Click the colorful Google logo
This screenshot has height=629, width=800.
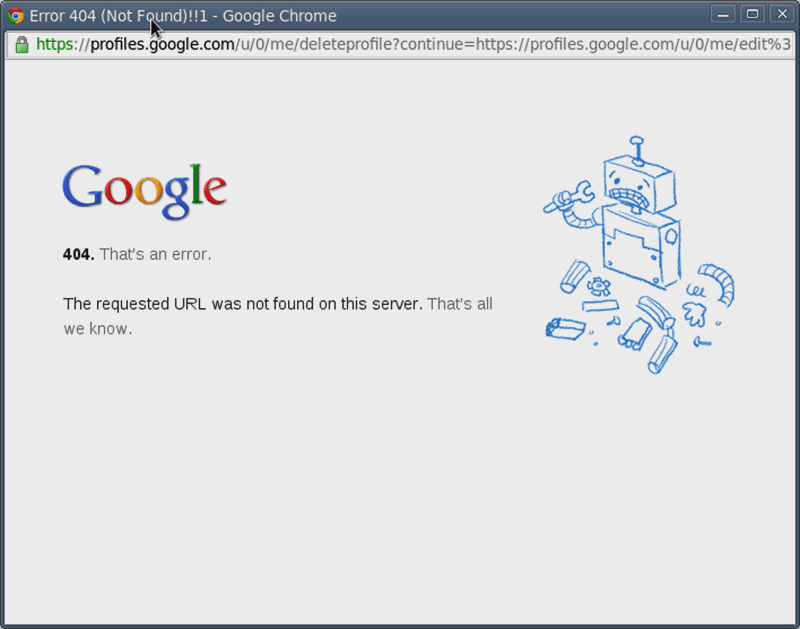(145, 192)
